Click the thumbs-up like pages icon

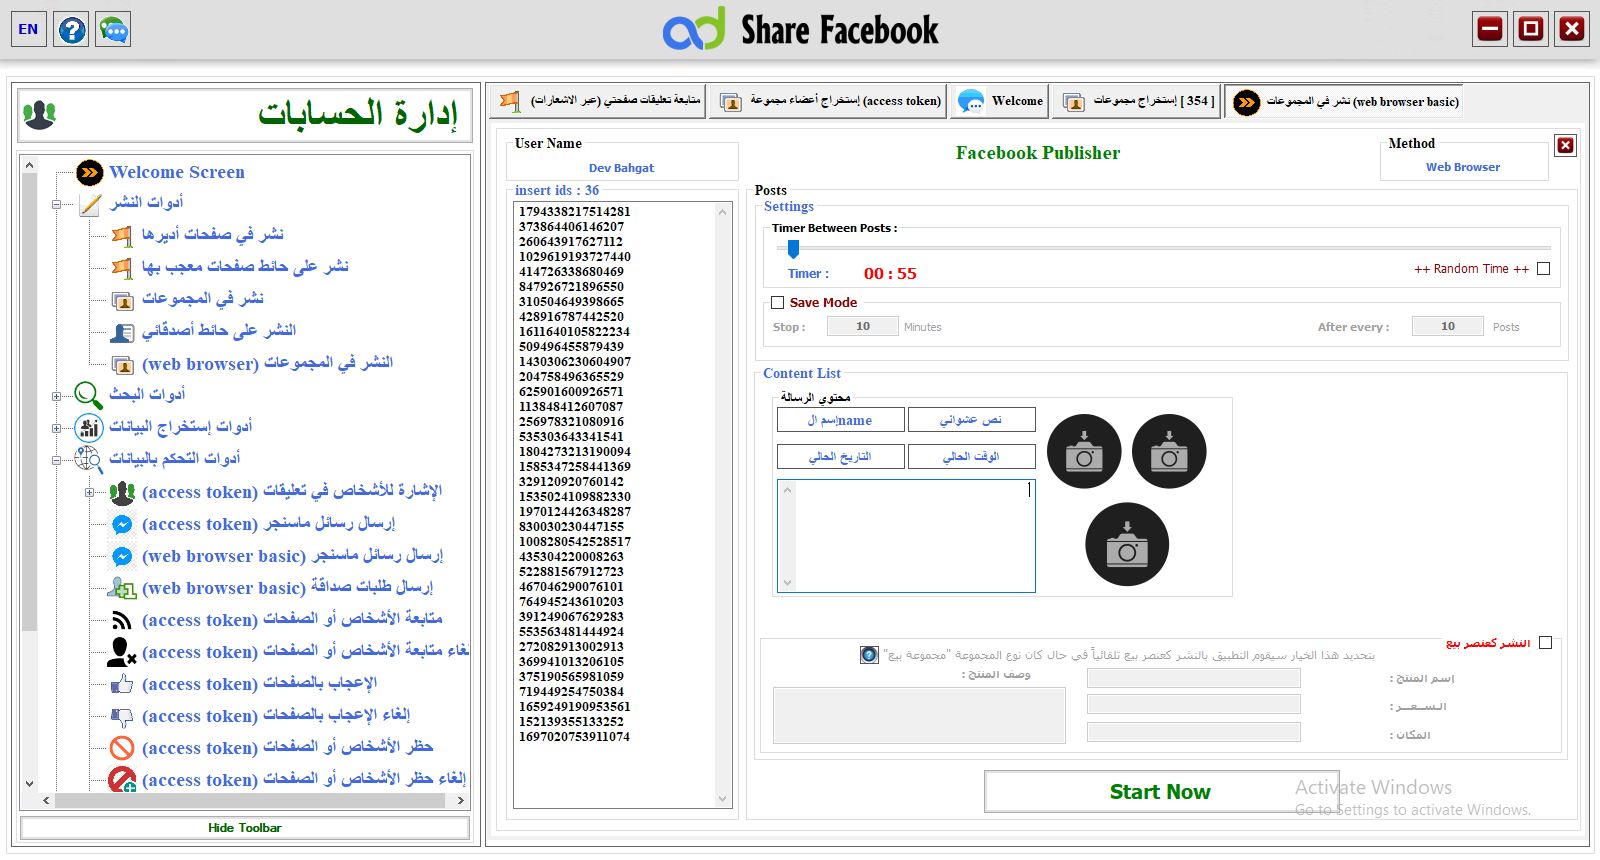[x=122, y=684]
